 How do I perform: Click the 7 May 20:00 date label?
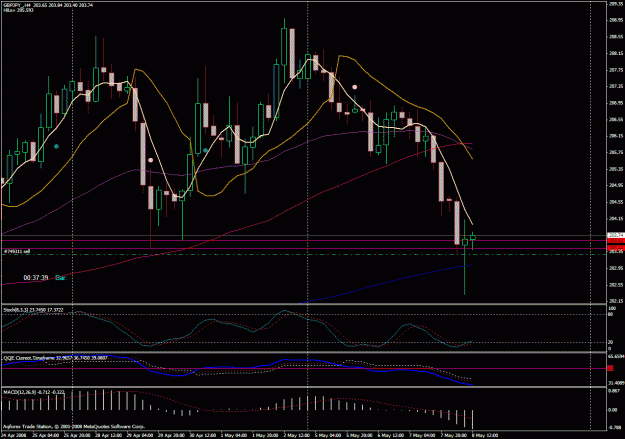[x=454, y=435]
